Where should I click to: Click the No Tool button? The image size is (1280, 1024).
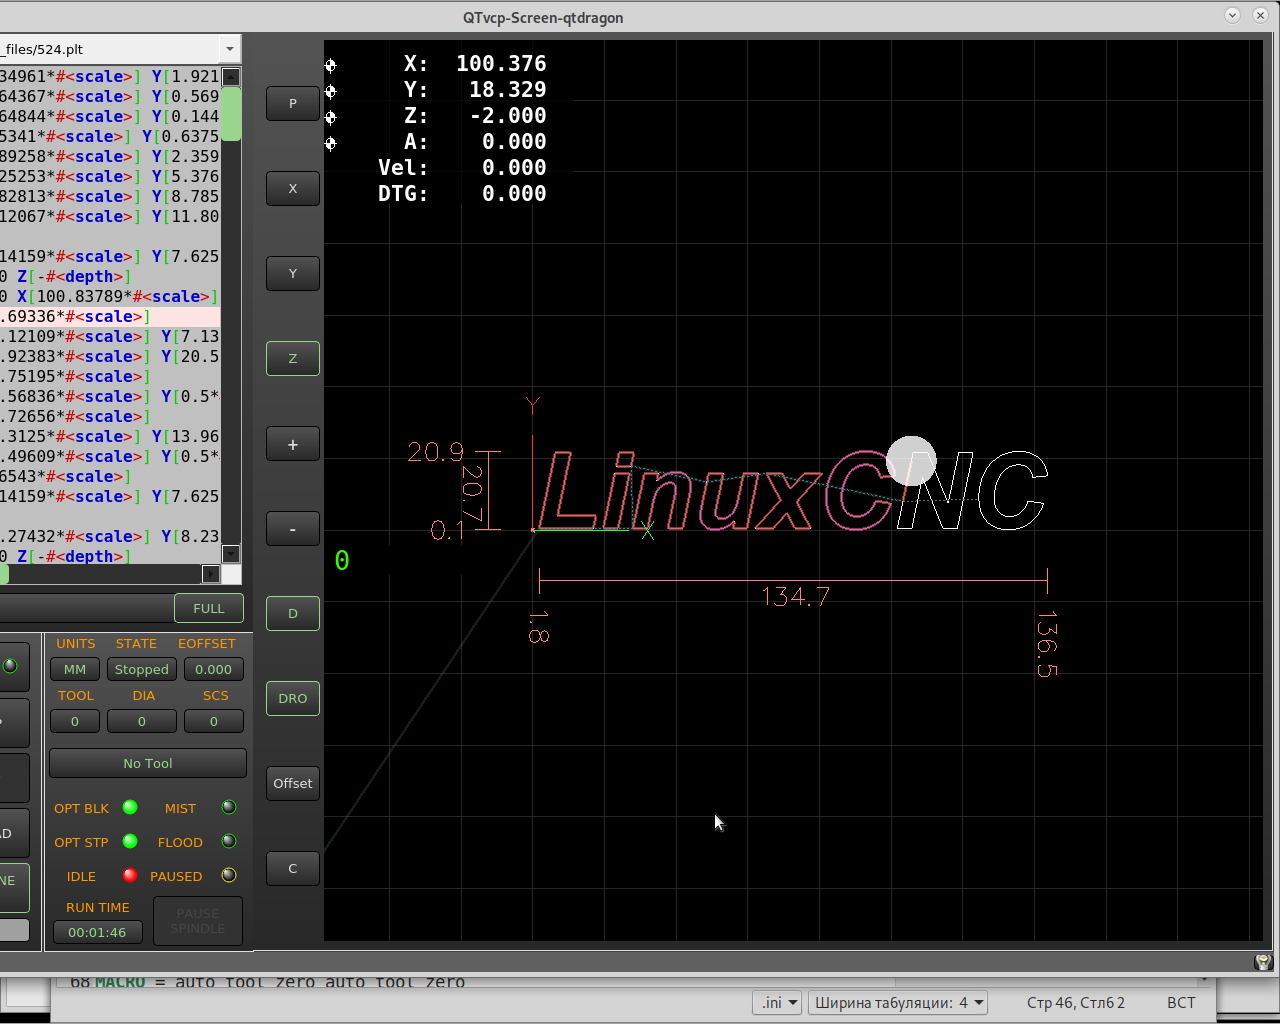point(148,763)
